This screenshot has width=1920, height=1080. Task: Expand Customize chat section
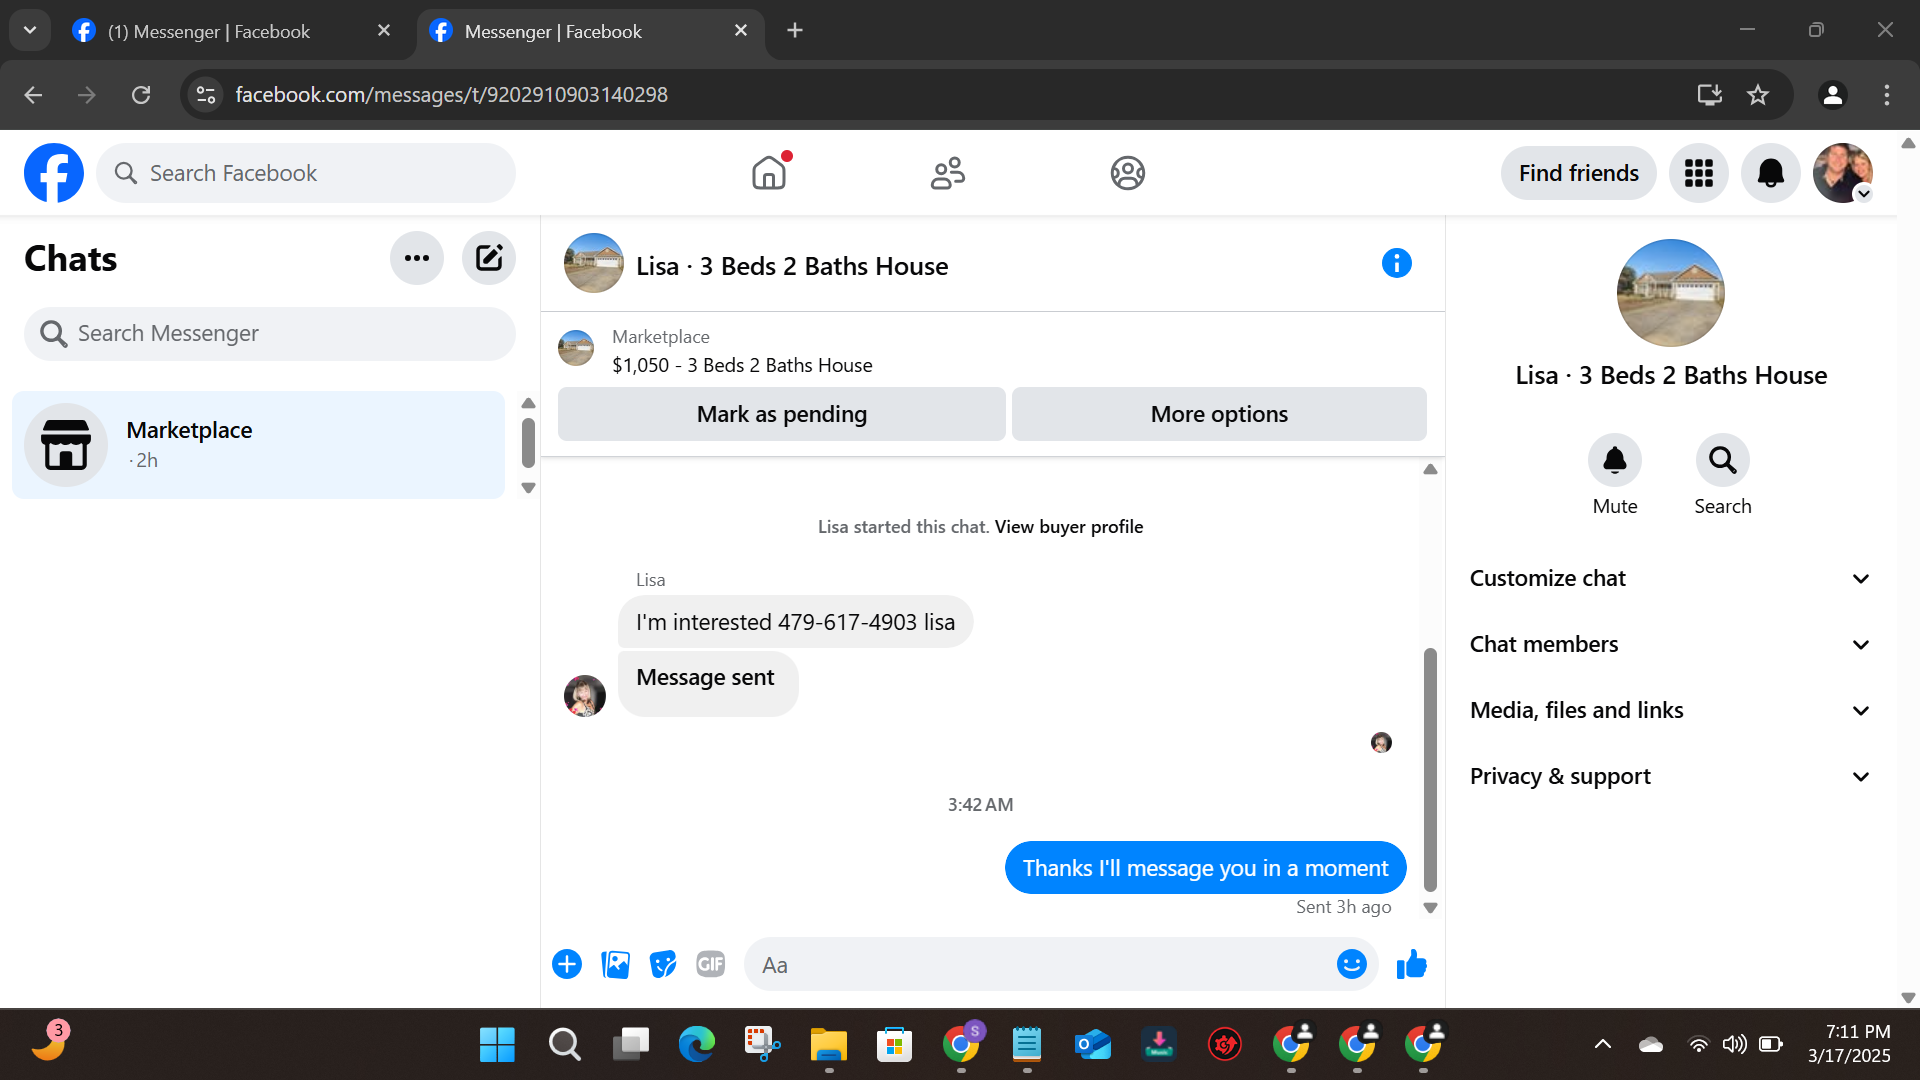tap(1669, 578)
